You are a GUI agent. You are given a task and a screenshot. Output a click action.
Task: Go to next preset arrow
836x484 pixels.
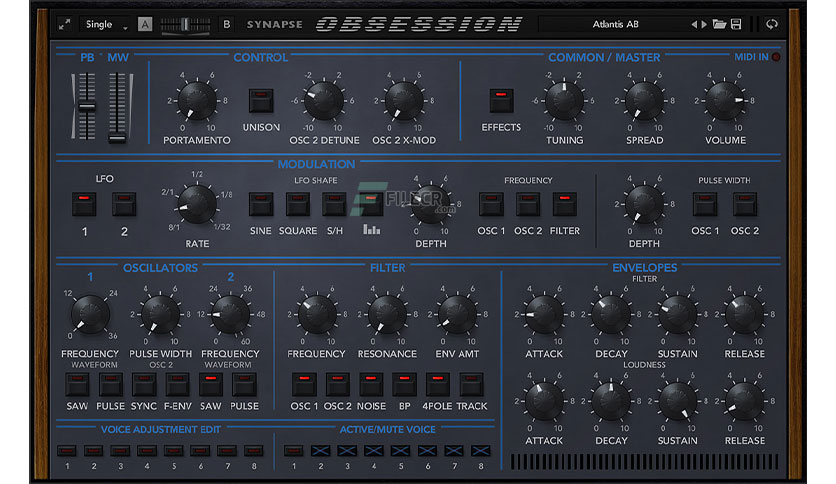click(x=704, y=24)
